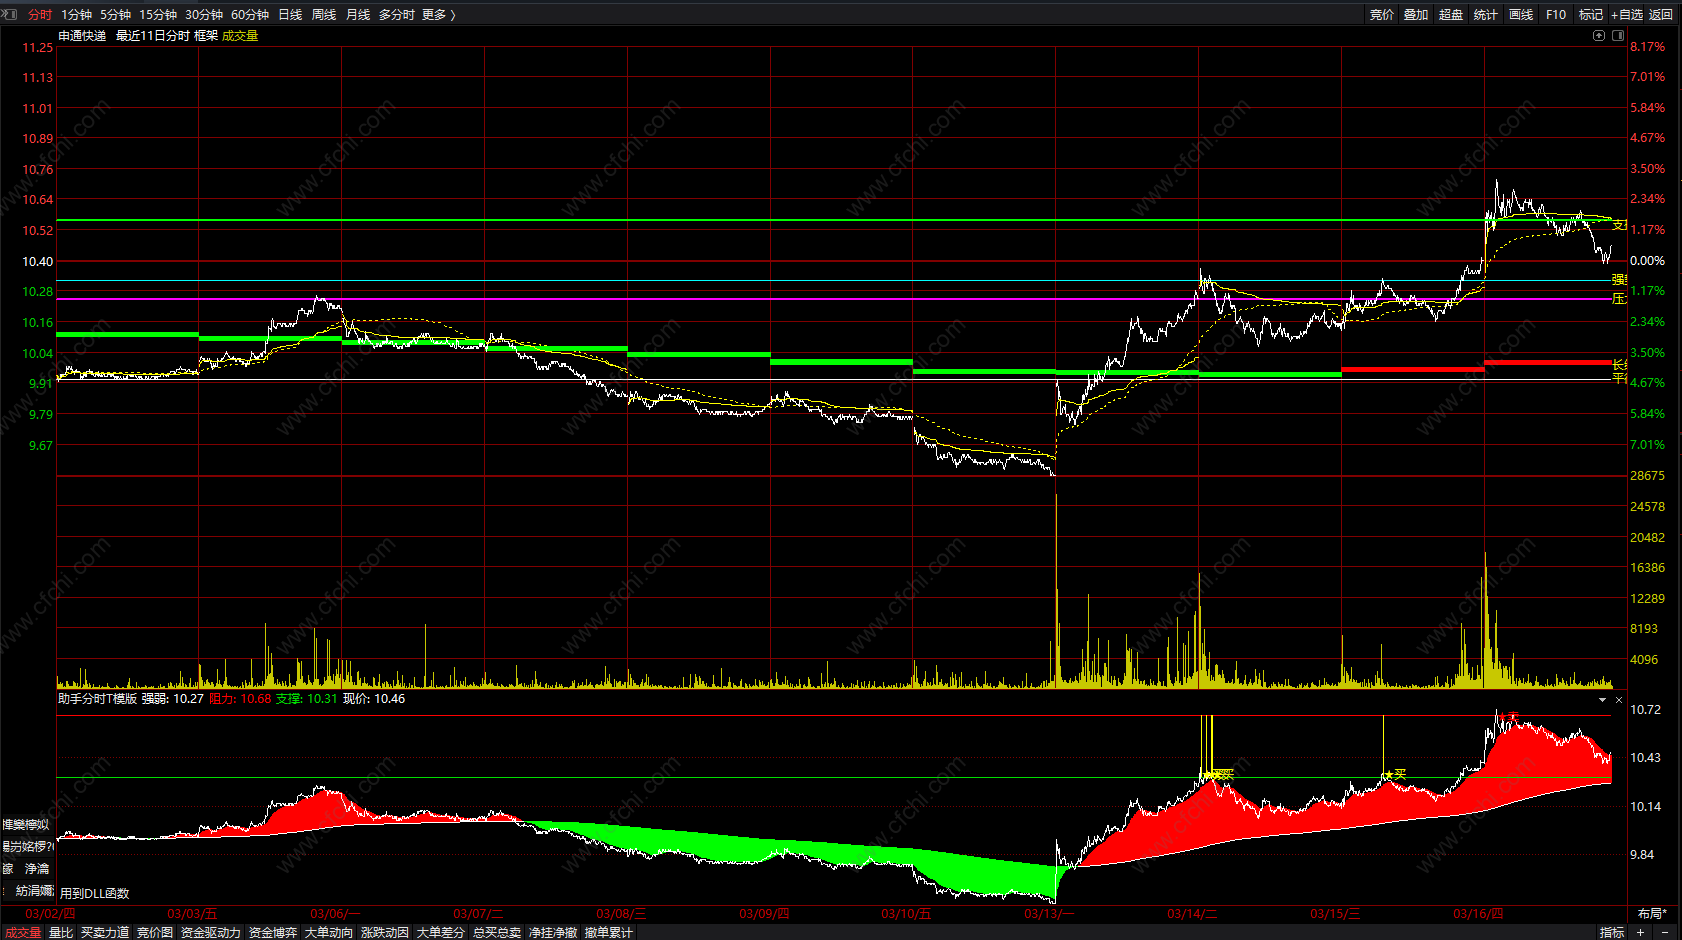
Task: Select the 大单差分 indicator tab
Action: (441, 933)
